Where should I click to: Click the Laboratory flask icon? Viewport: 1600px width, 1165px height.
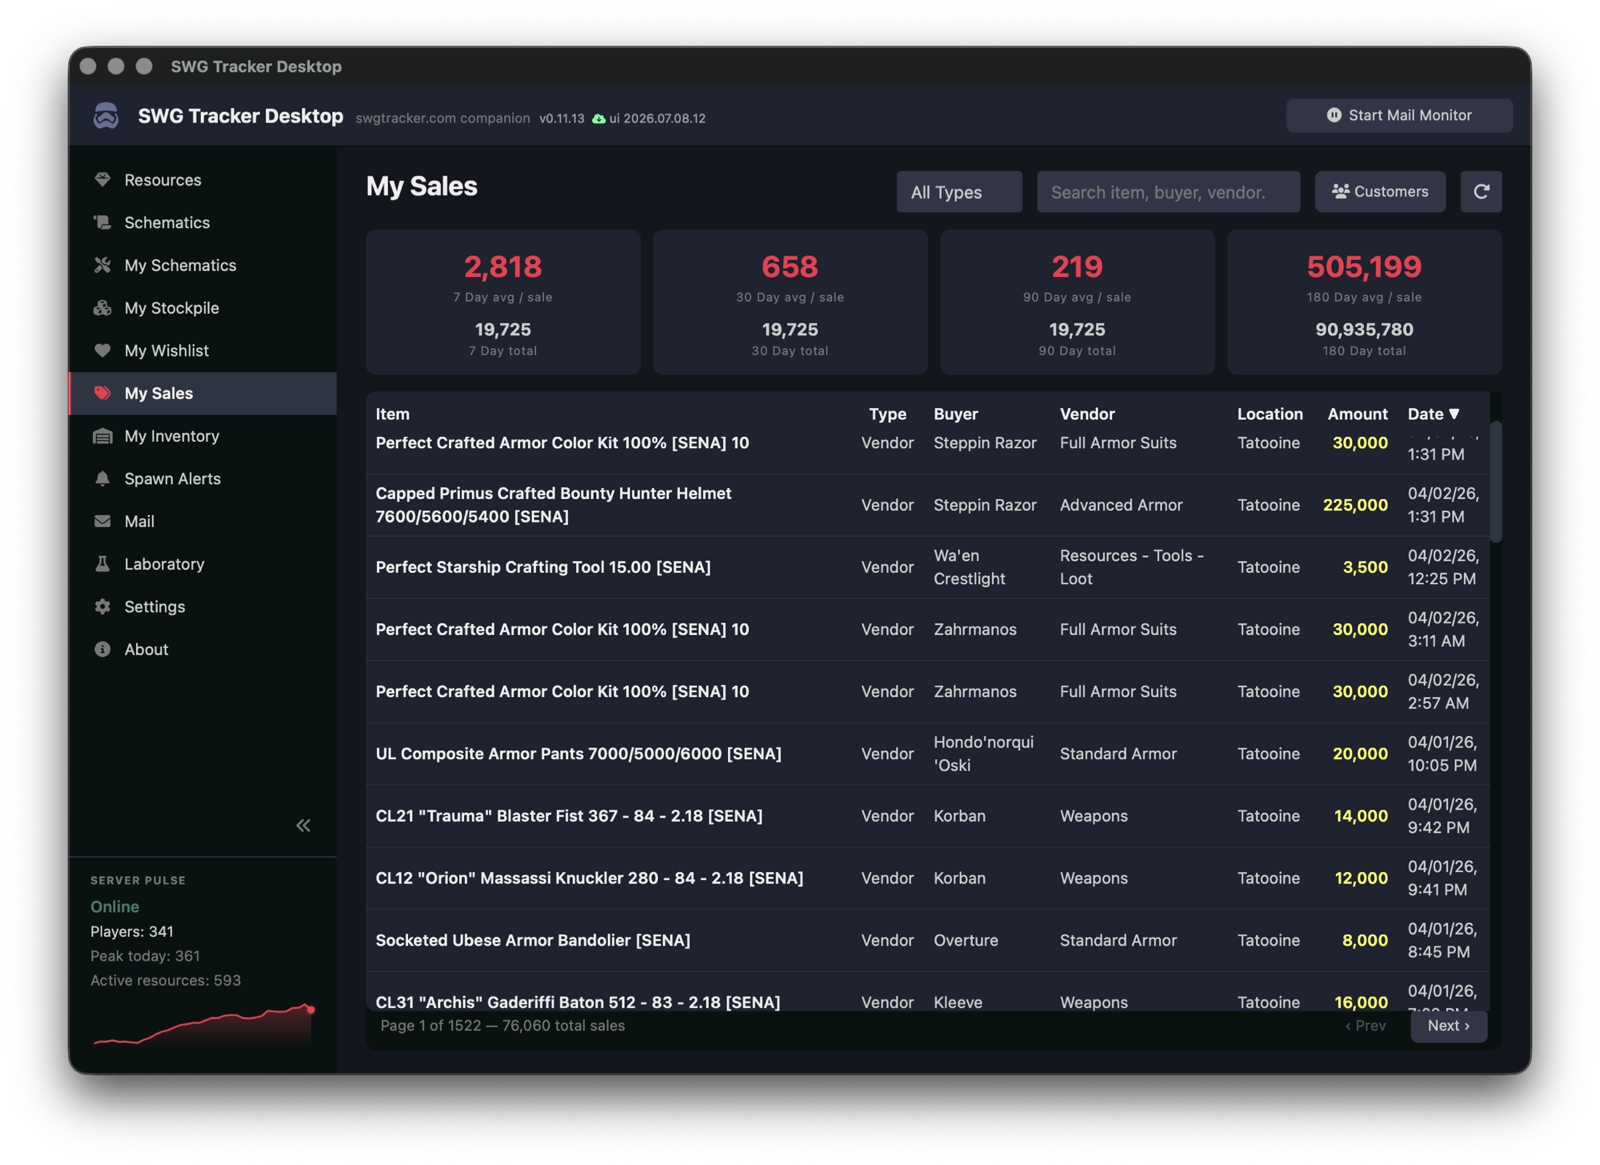coord(102,564)
